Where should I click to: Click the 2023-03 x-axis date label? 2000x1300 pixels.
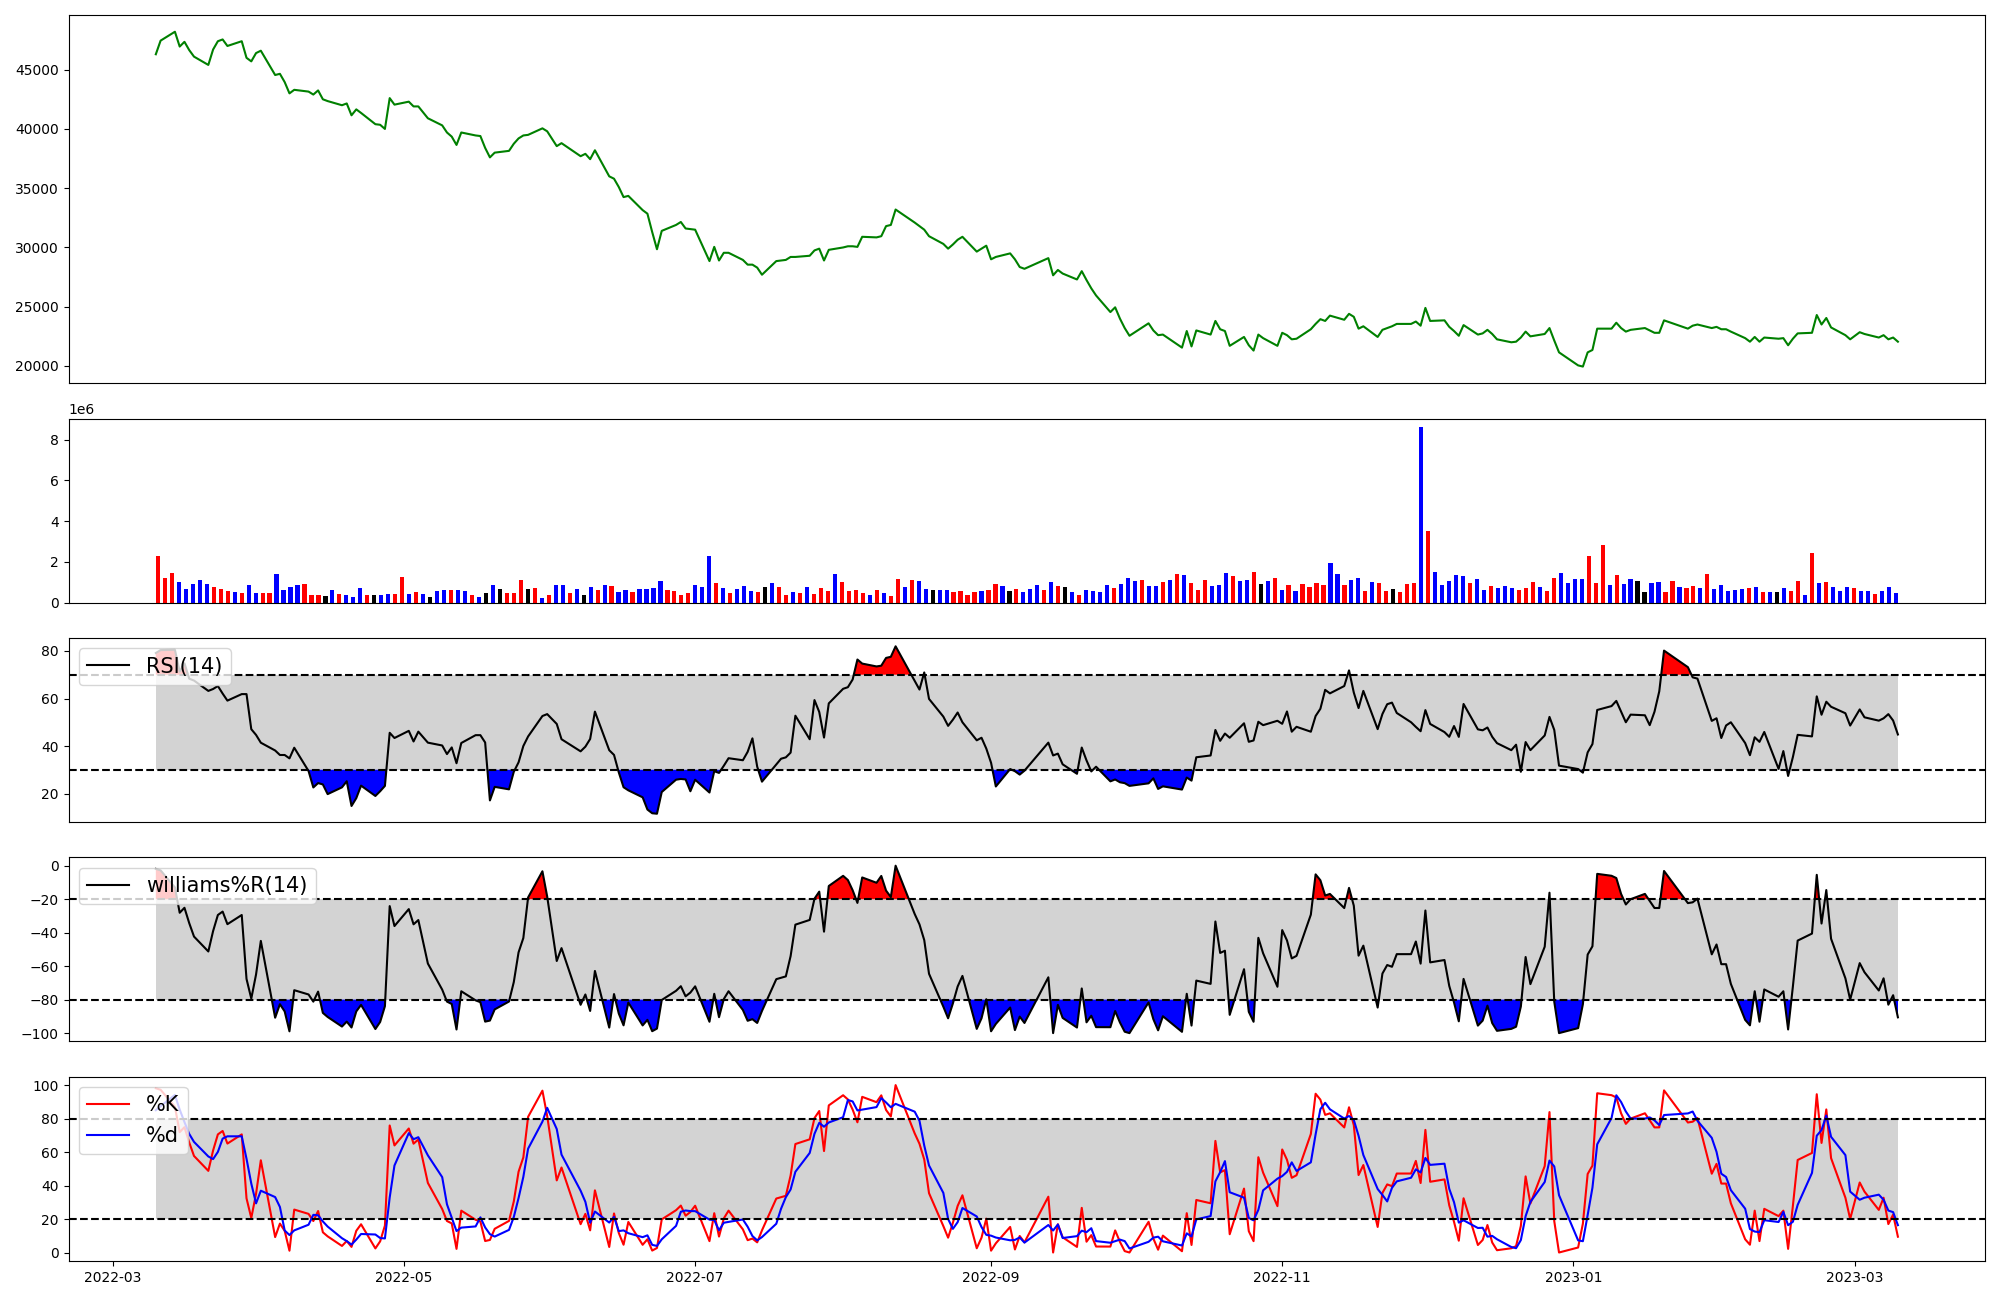pyautogui.click(x=1855, y=1277)
